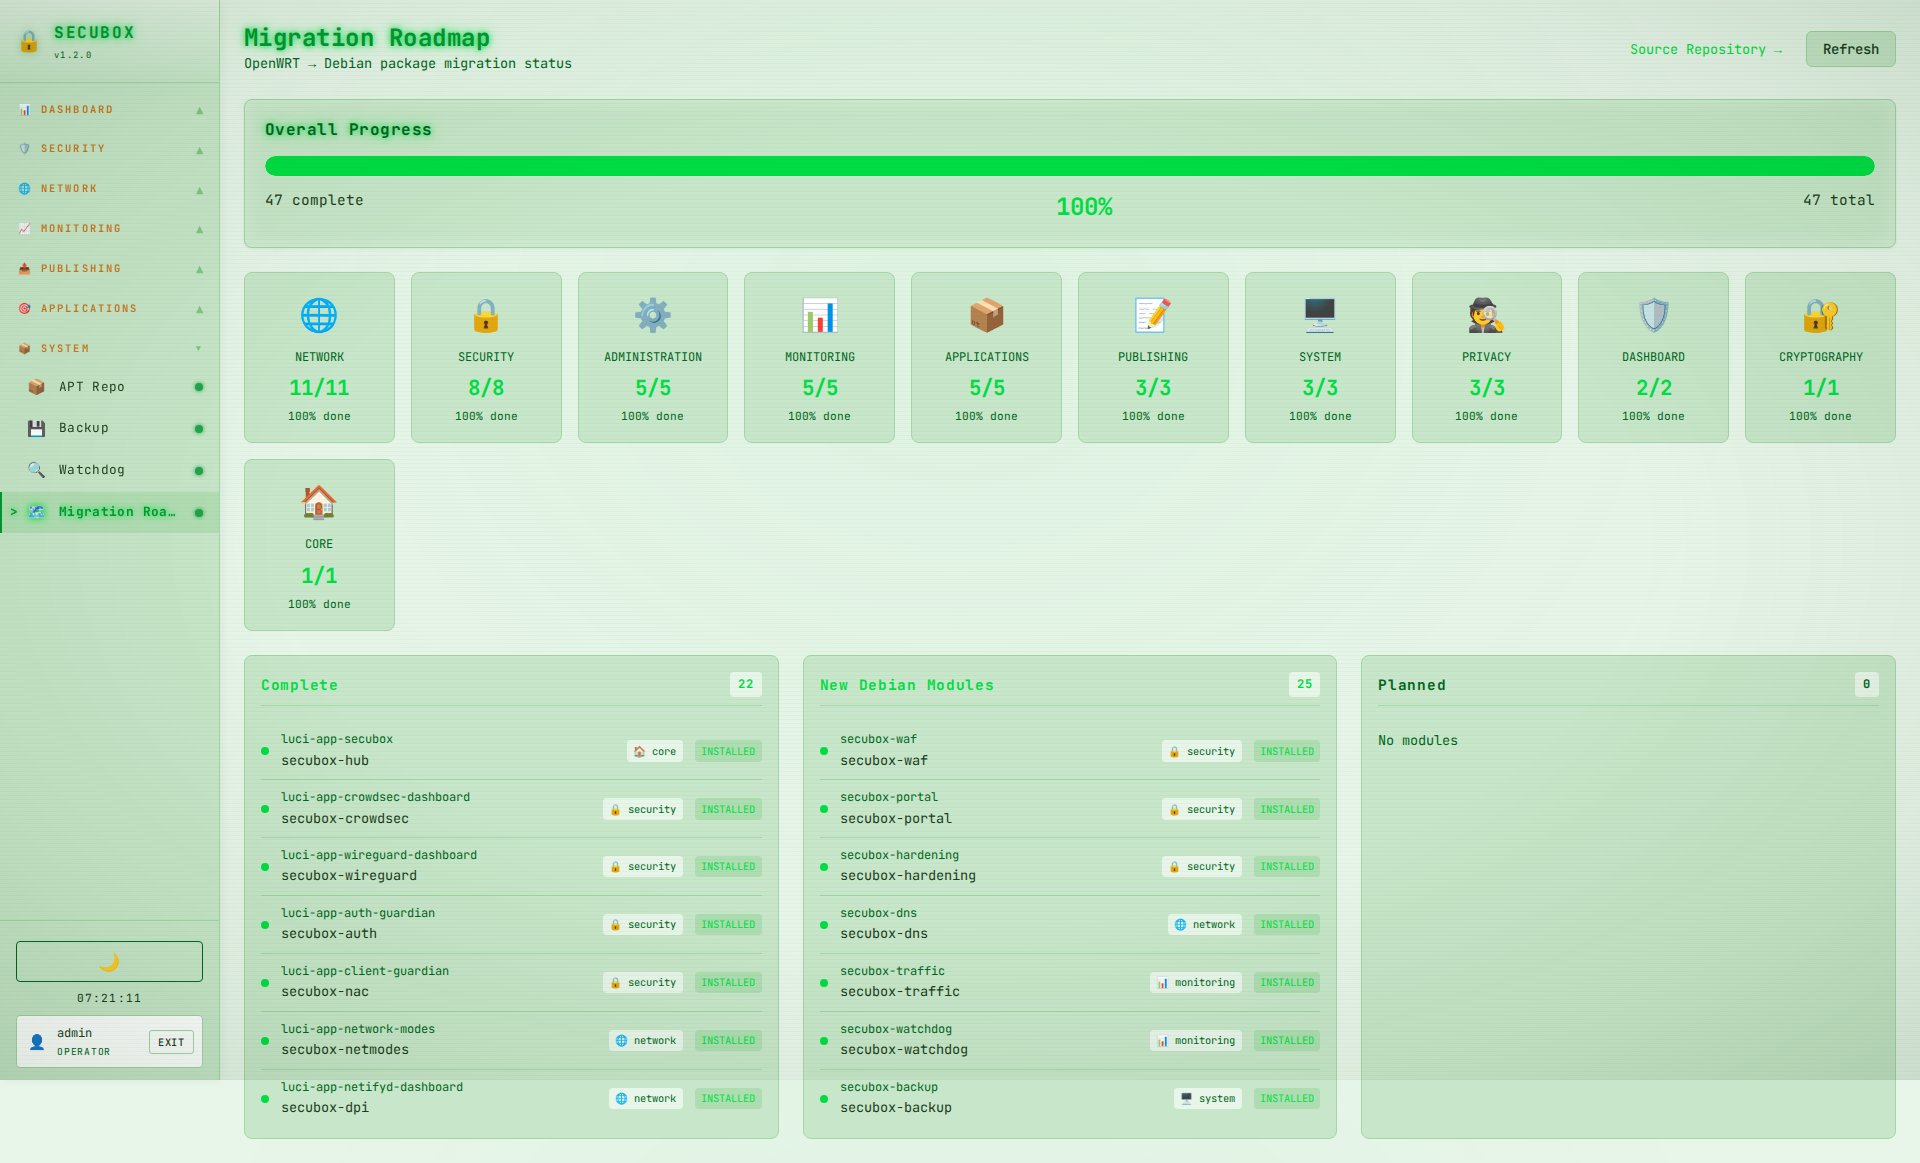1920x1163 pixels.
Task: Click the Administration gear category icon
Action: 653,316
